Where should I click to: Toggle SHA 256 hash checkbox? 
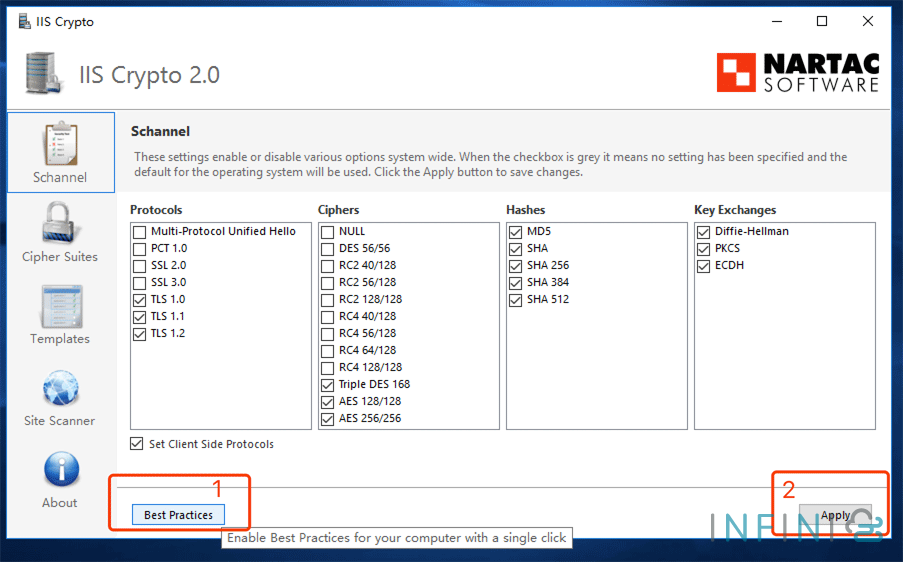click(x=515, y=266)
